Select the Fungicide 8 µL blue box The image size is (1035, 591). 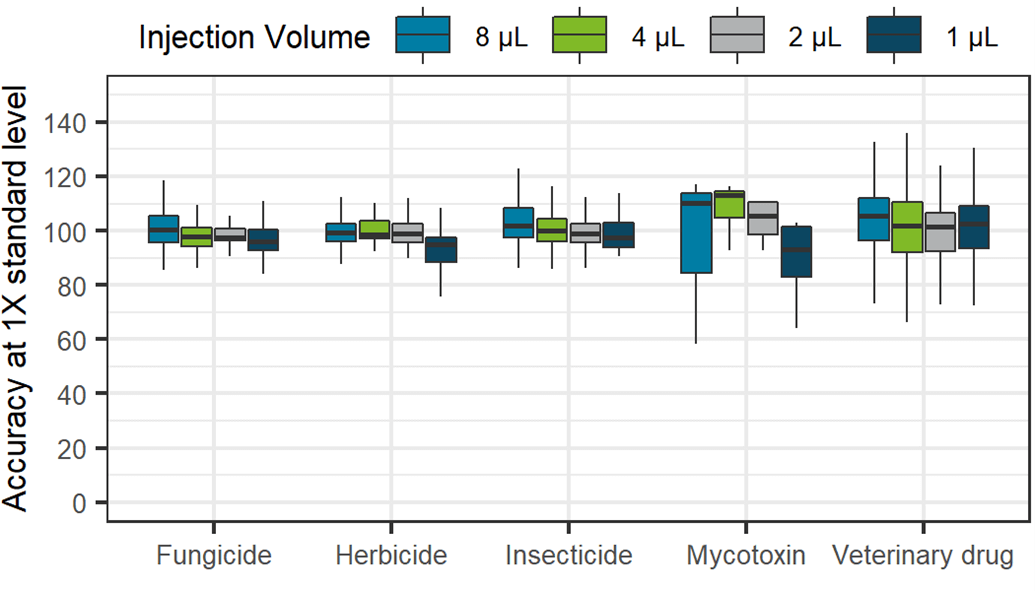click(164, 229)
